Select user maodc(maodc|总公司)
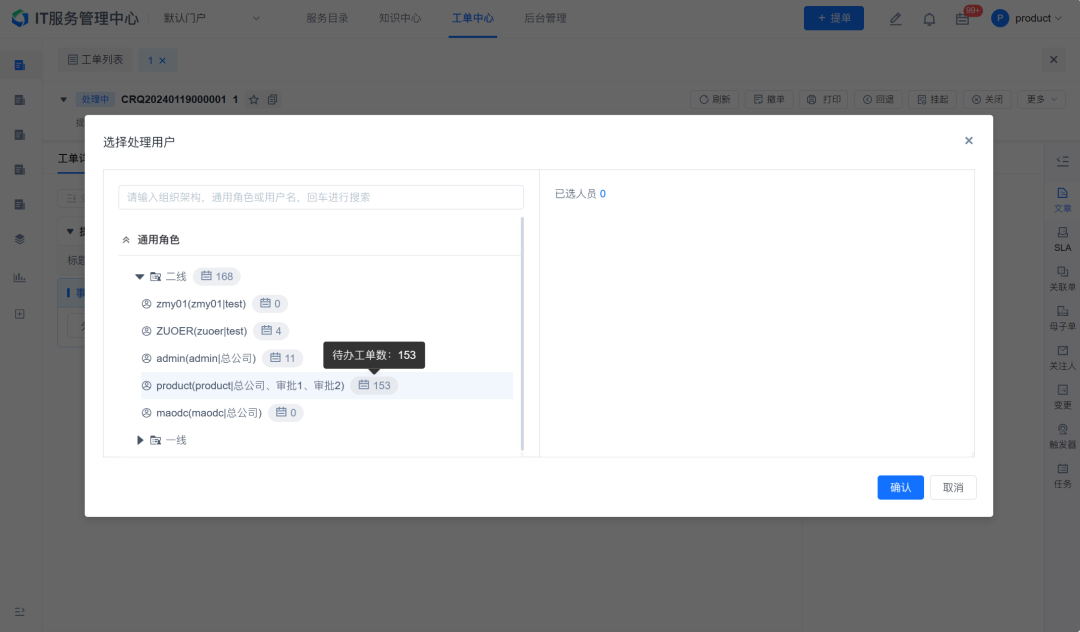Image resolution: width=1080 pixels, height=632 pixels. coord(209,413)
